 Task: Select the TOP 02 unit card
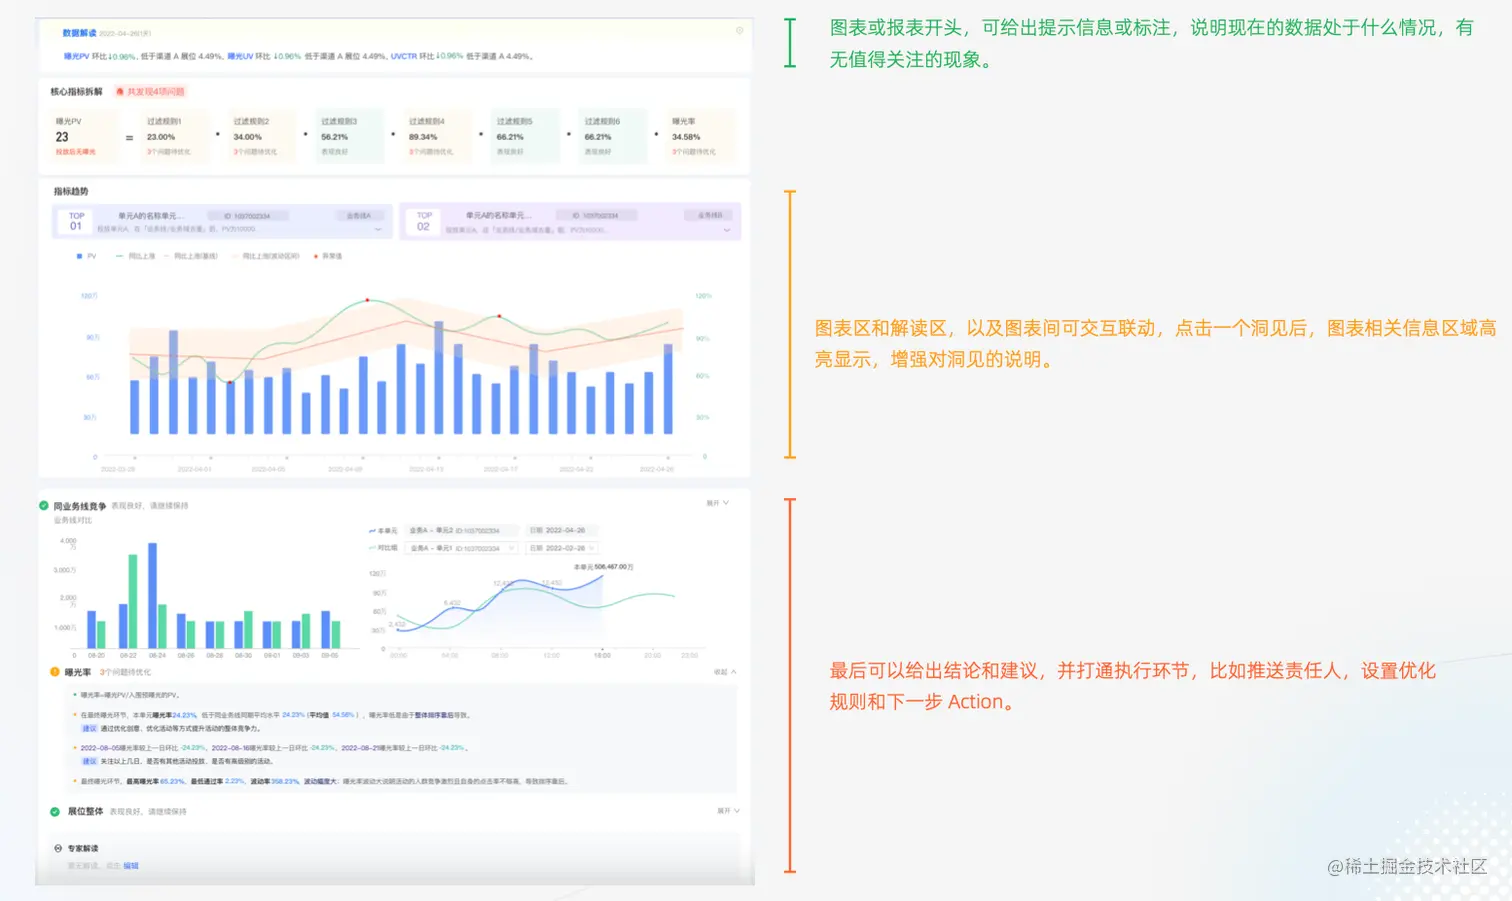570,222
